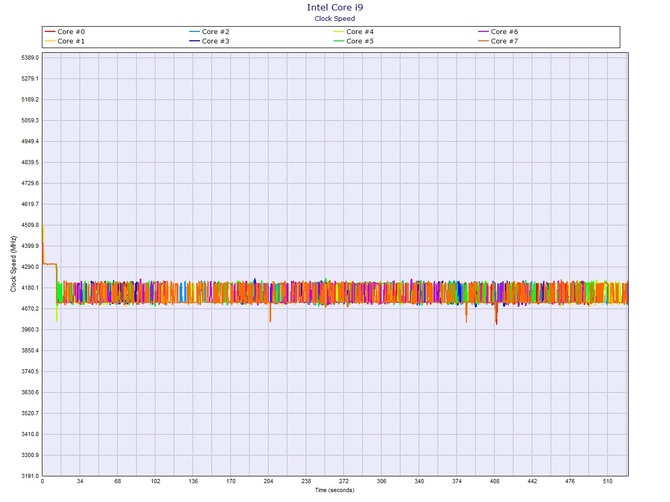The width and height of the screenshot is (670, 502).
Task: Select the Core #2 legend label
Action: tap(215, 32)
